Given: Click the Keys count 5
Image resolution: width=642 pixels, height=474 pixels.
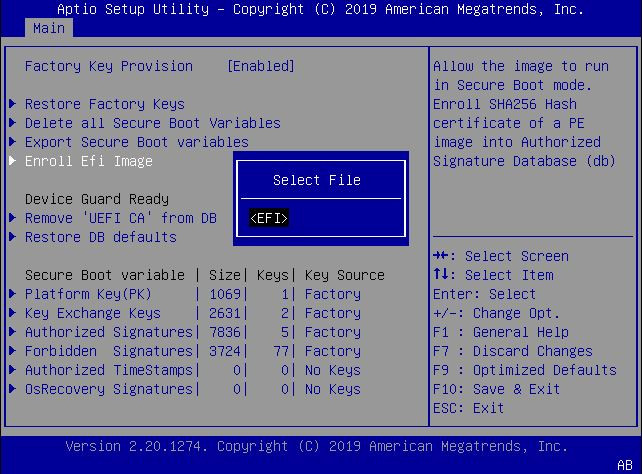Looking at the screenshot, I should coord(285,332).
